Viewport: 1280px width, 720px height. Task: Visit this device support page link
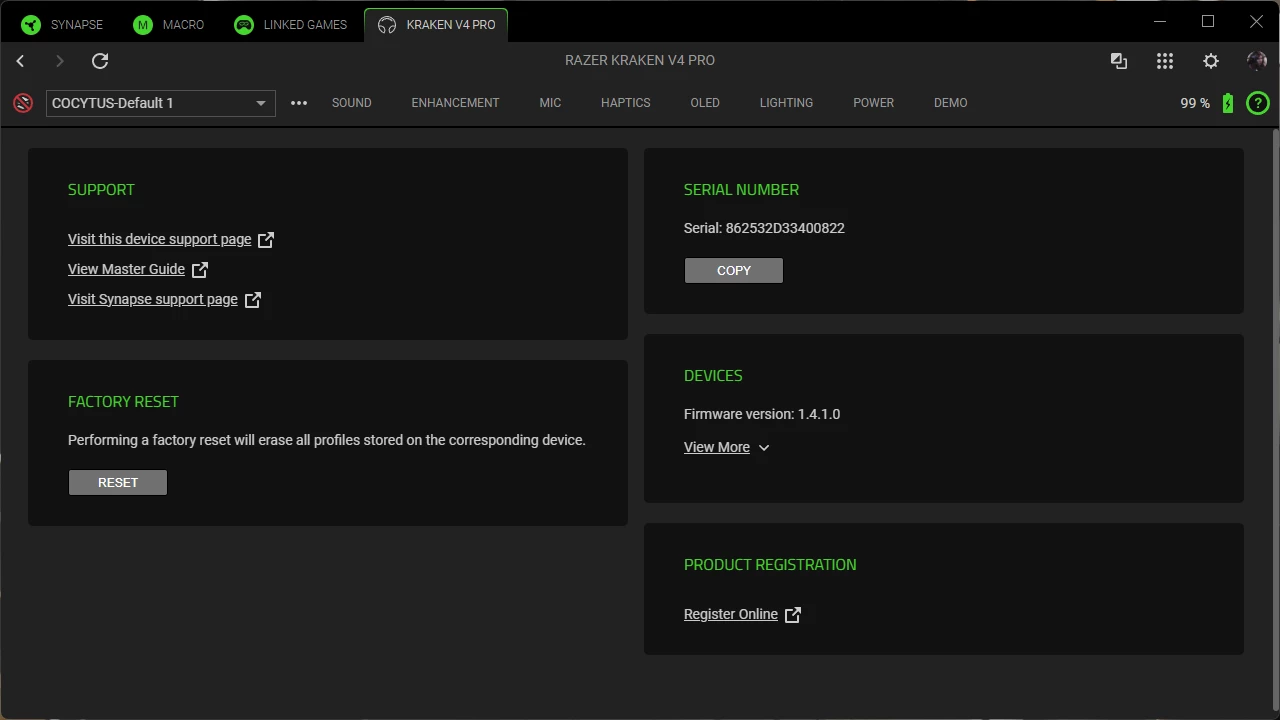pyautogui.click(x=160, y=239)
